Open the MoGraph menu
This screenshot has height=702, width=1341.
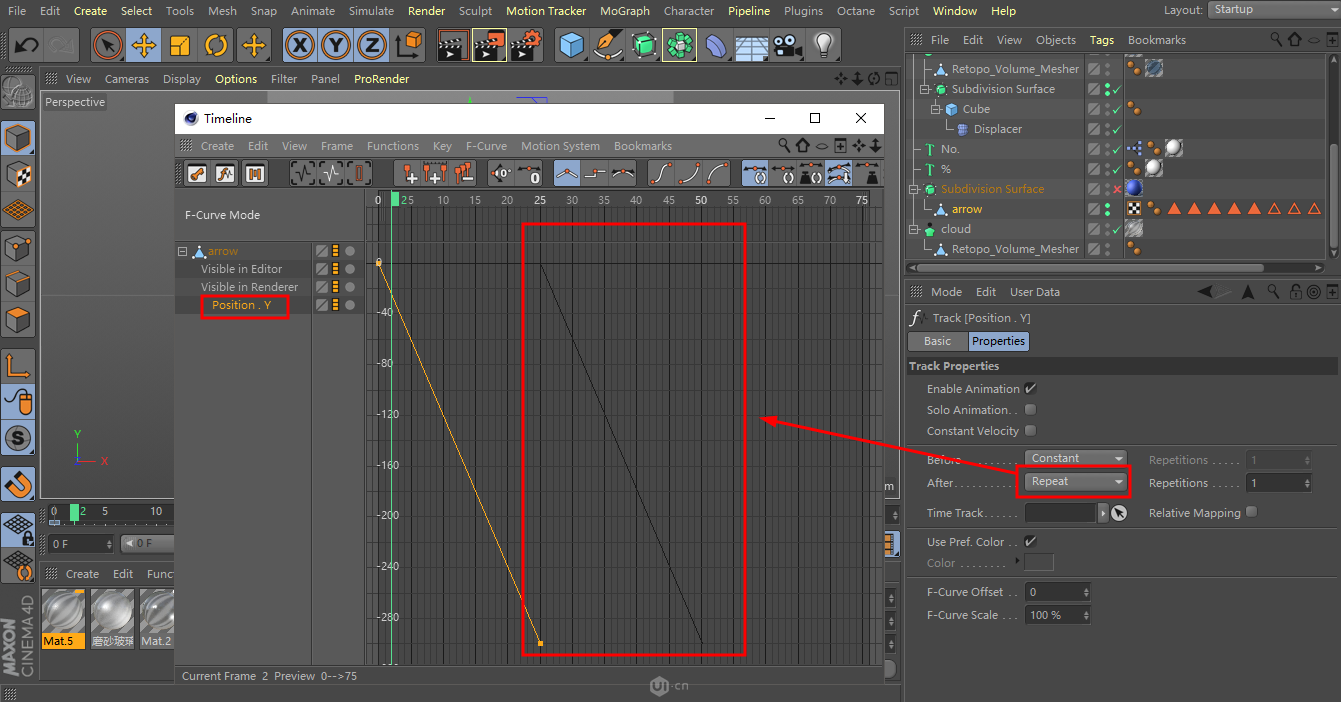click(x=624, y=11)
